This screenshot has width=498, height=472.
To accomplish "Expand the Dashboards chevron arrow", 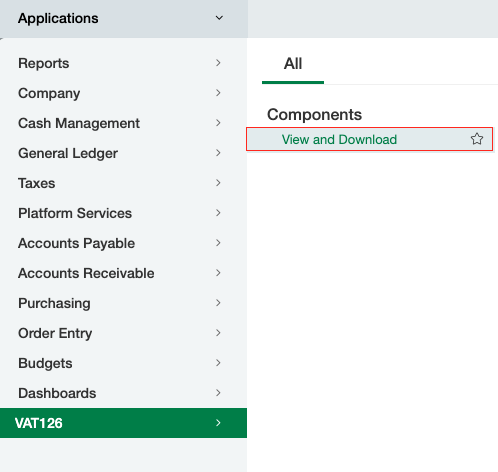I will click(218, 393).
